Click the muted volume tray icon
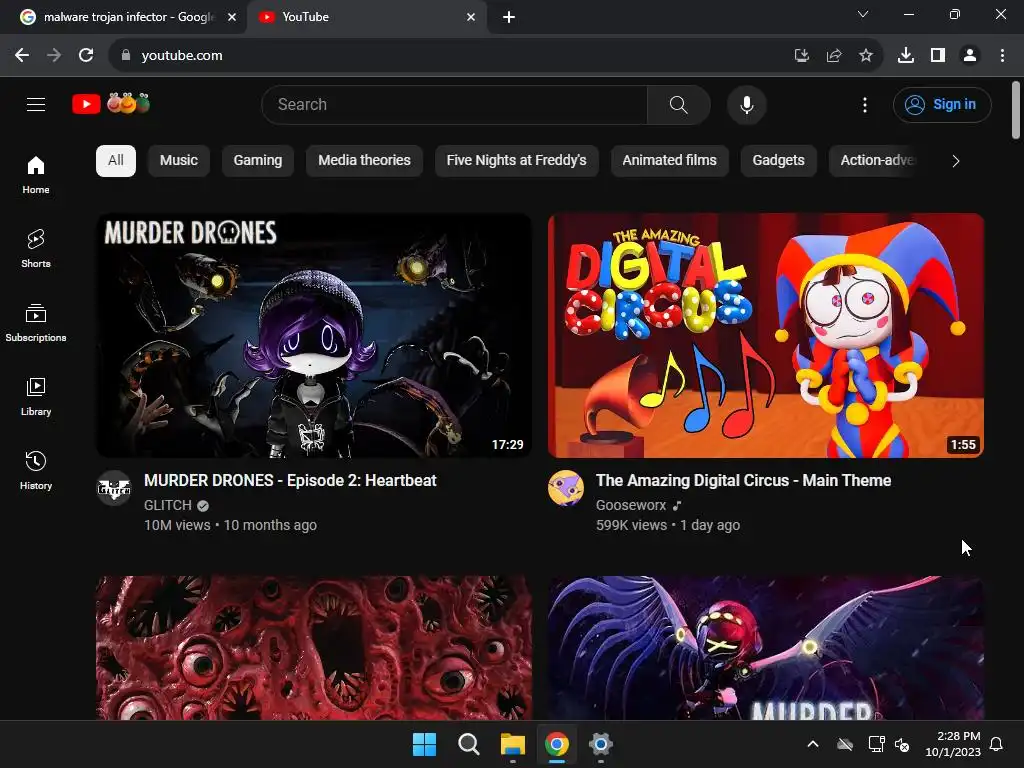This screenshot has width=1024, height=768. click(x=903, y=744)
